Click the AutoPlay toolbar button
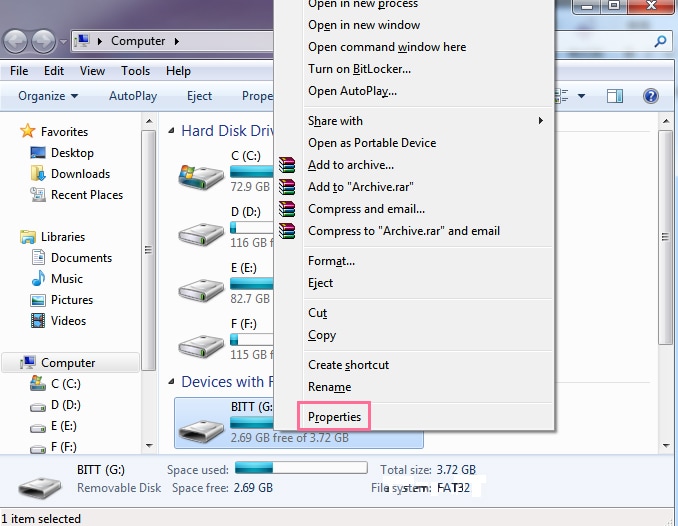This screenshot has width=678, height=526. [133, 96]
